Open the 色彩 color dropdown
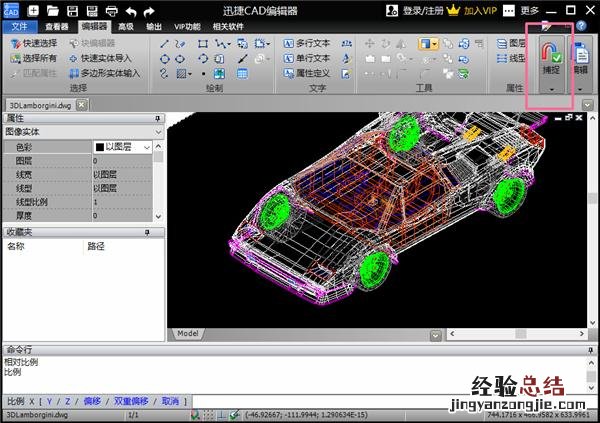This screenshot has height=423, width=600. [147, 147]
